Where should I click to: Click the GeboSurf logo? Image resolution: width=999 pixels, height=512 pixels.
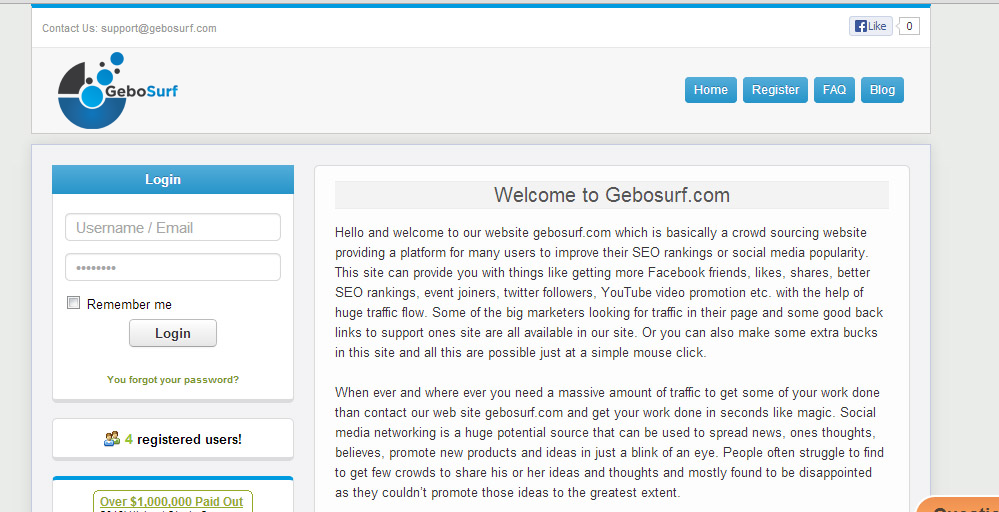118,90
